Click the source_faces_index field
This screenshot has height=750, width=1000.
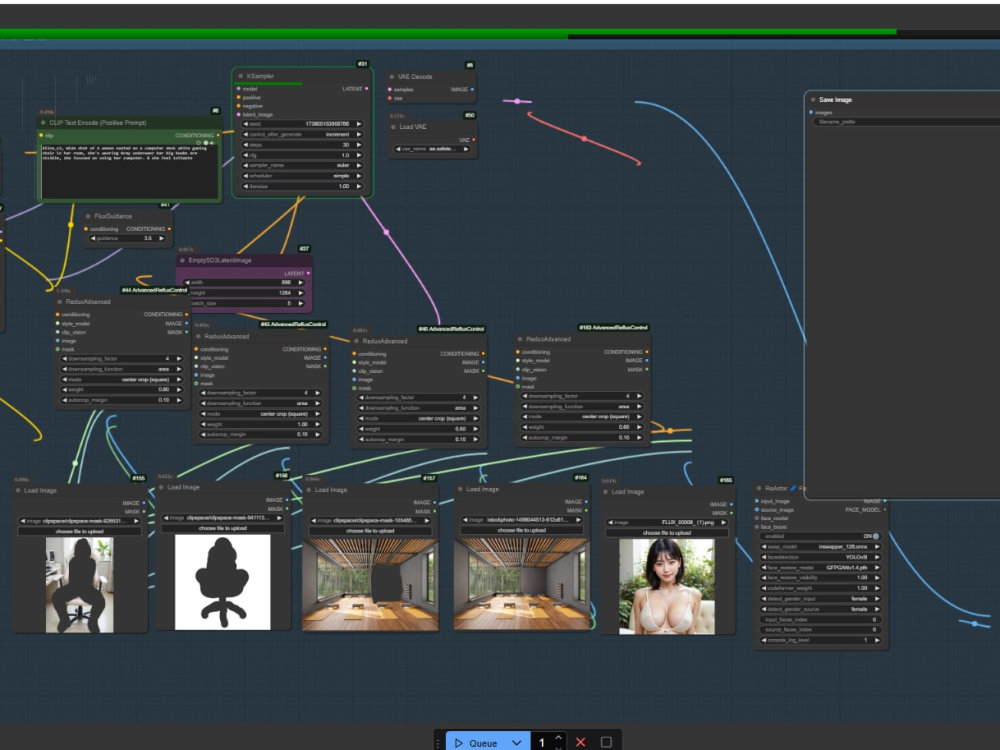tap(820, 629)
